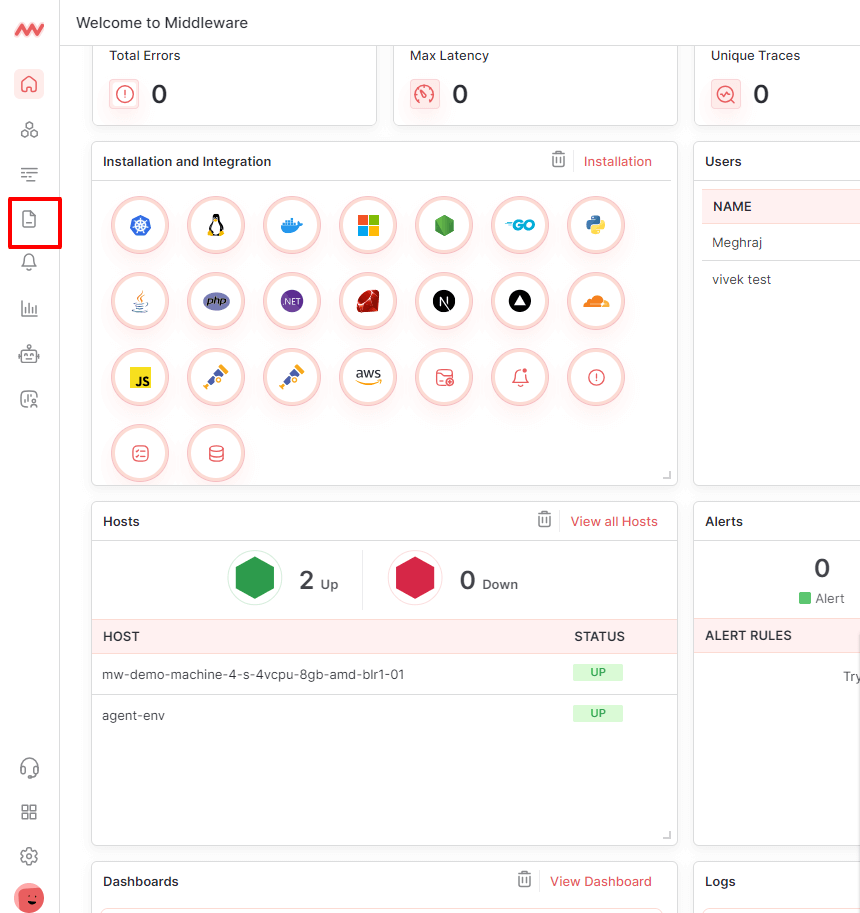860x913 pixels.
Task: Select the Ruby integration icon
Action: tap(368, 301)
